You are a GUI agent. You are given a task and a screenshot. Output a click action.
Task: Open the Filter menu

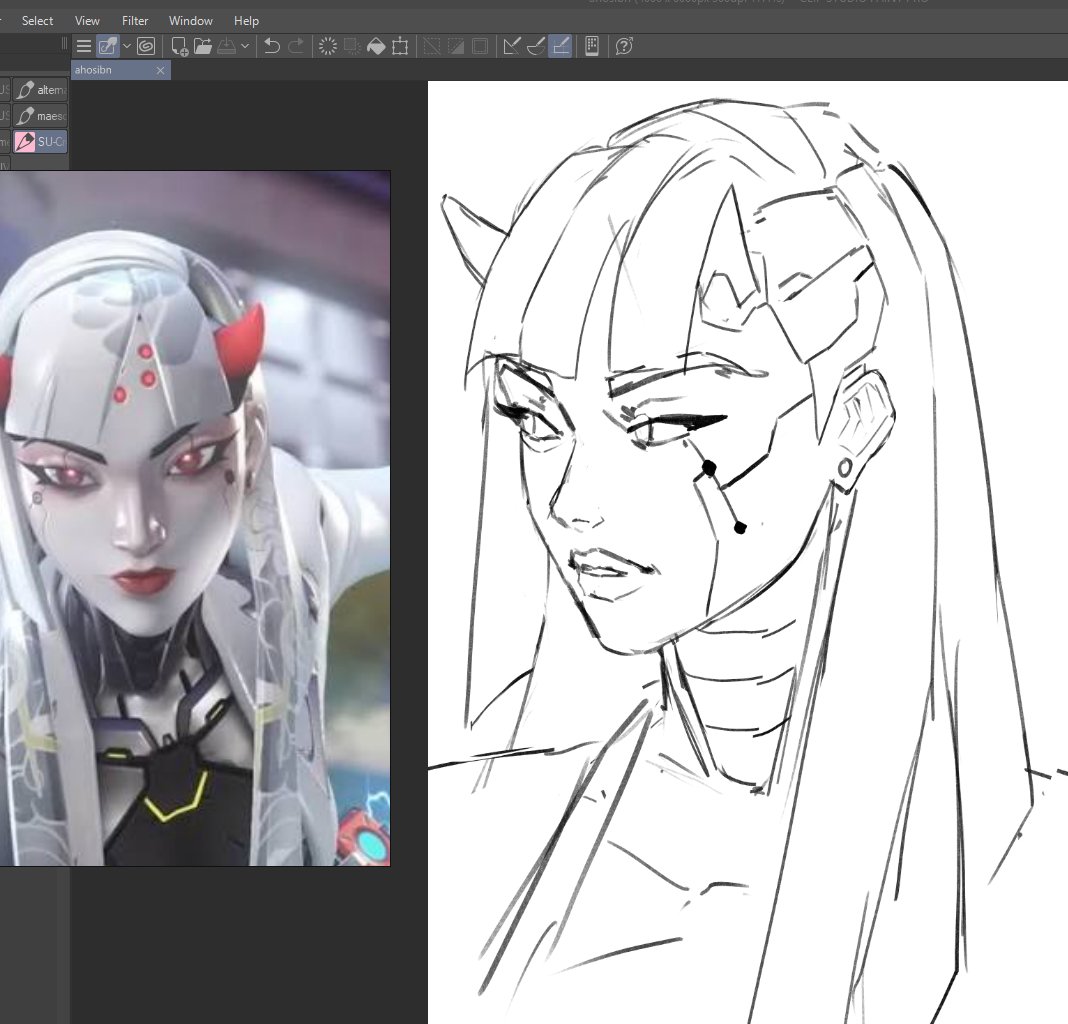[x=135, y=21]
